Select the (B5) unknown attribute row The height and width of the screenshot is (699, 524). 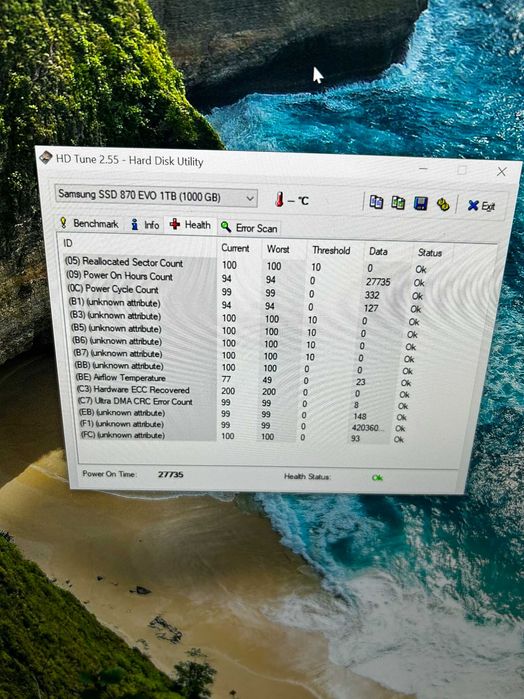pyautogui.click(x=244, y=331)
